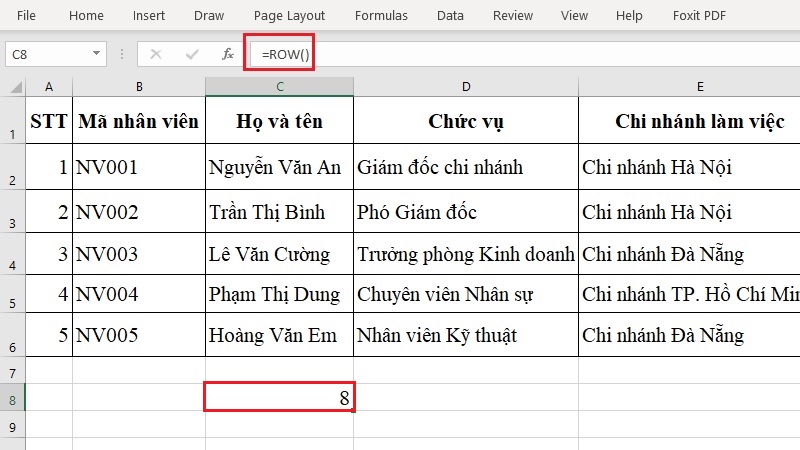Select the 'Chi nhánh làm việc' header cell
The width and height of the screenshot is (800, 450).
[x=689, y=120]
